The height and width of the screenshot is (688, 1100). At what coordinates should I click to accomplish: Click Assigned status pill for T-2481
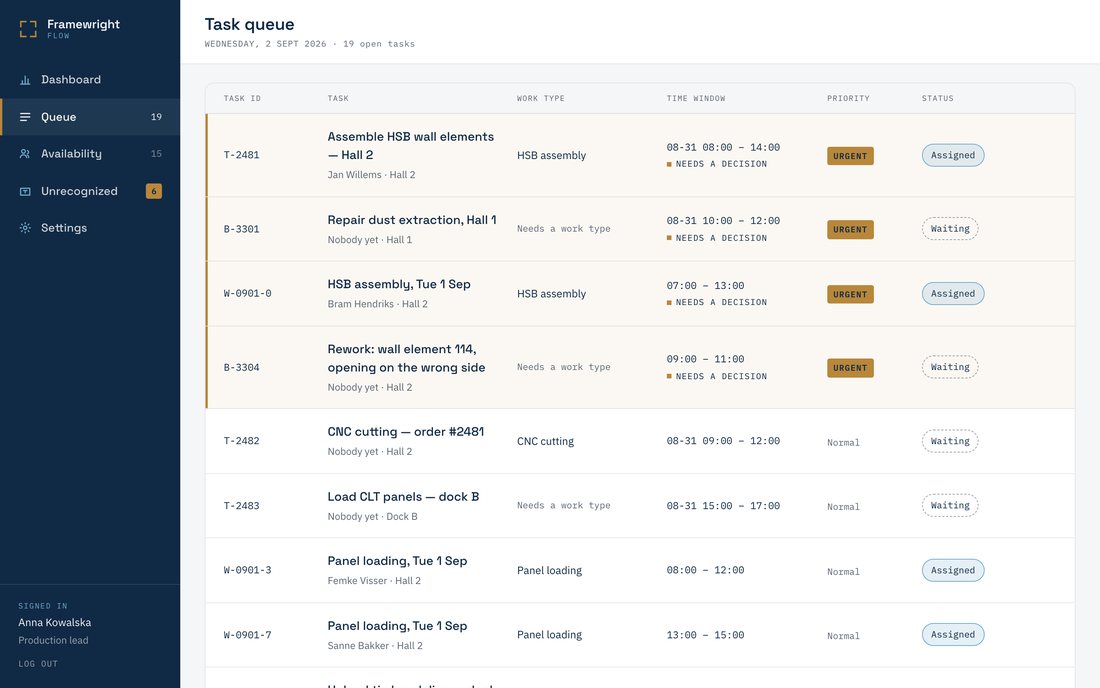click(x=953, y=155)
